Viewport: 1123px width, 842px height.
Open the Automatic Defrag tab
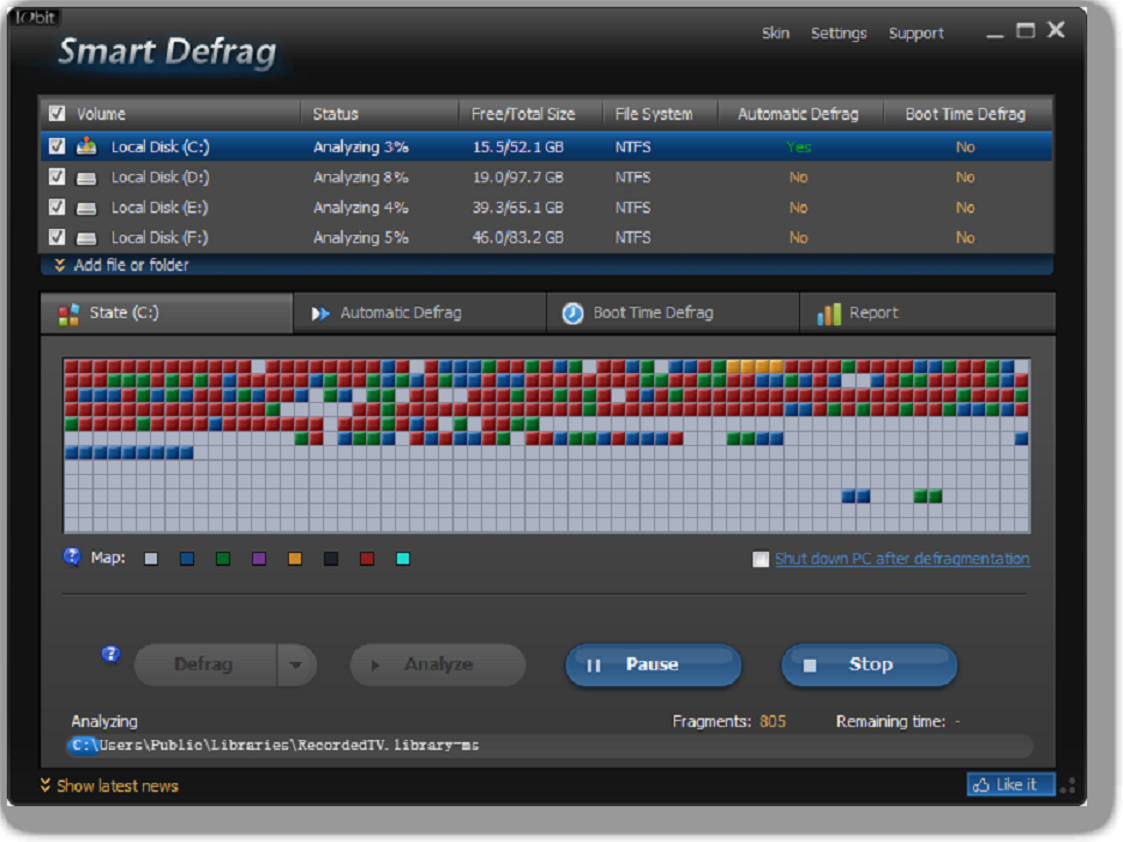[x=420, y=313]
